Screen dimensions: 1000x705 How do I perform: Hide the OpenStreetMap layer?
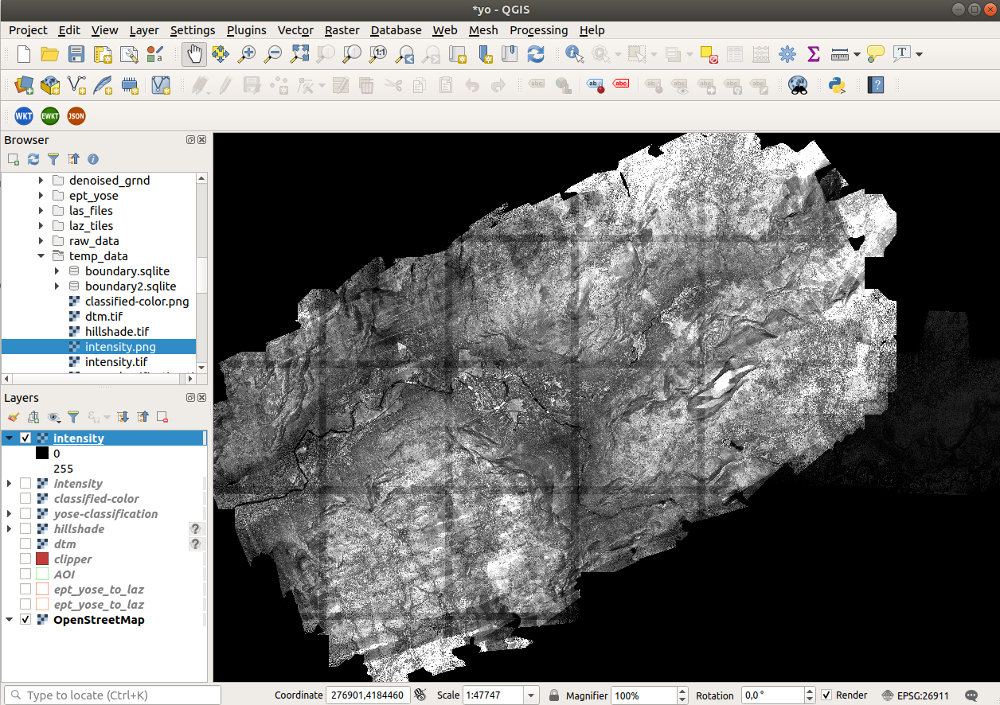24,618
